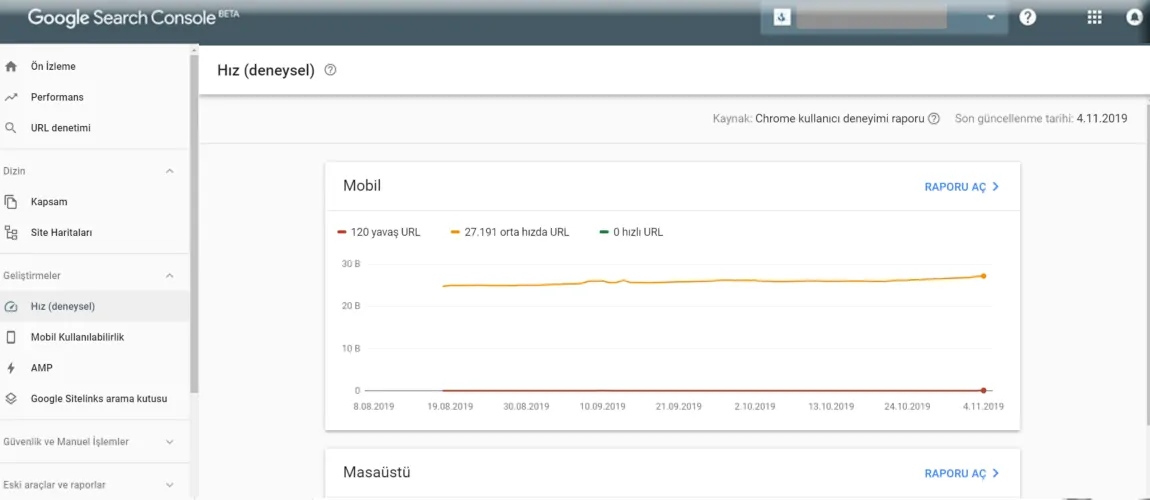
Task: Click help icon next to Hız (deneysel) title
Action: 330,70
